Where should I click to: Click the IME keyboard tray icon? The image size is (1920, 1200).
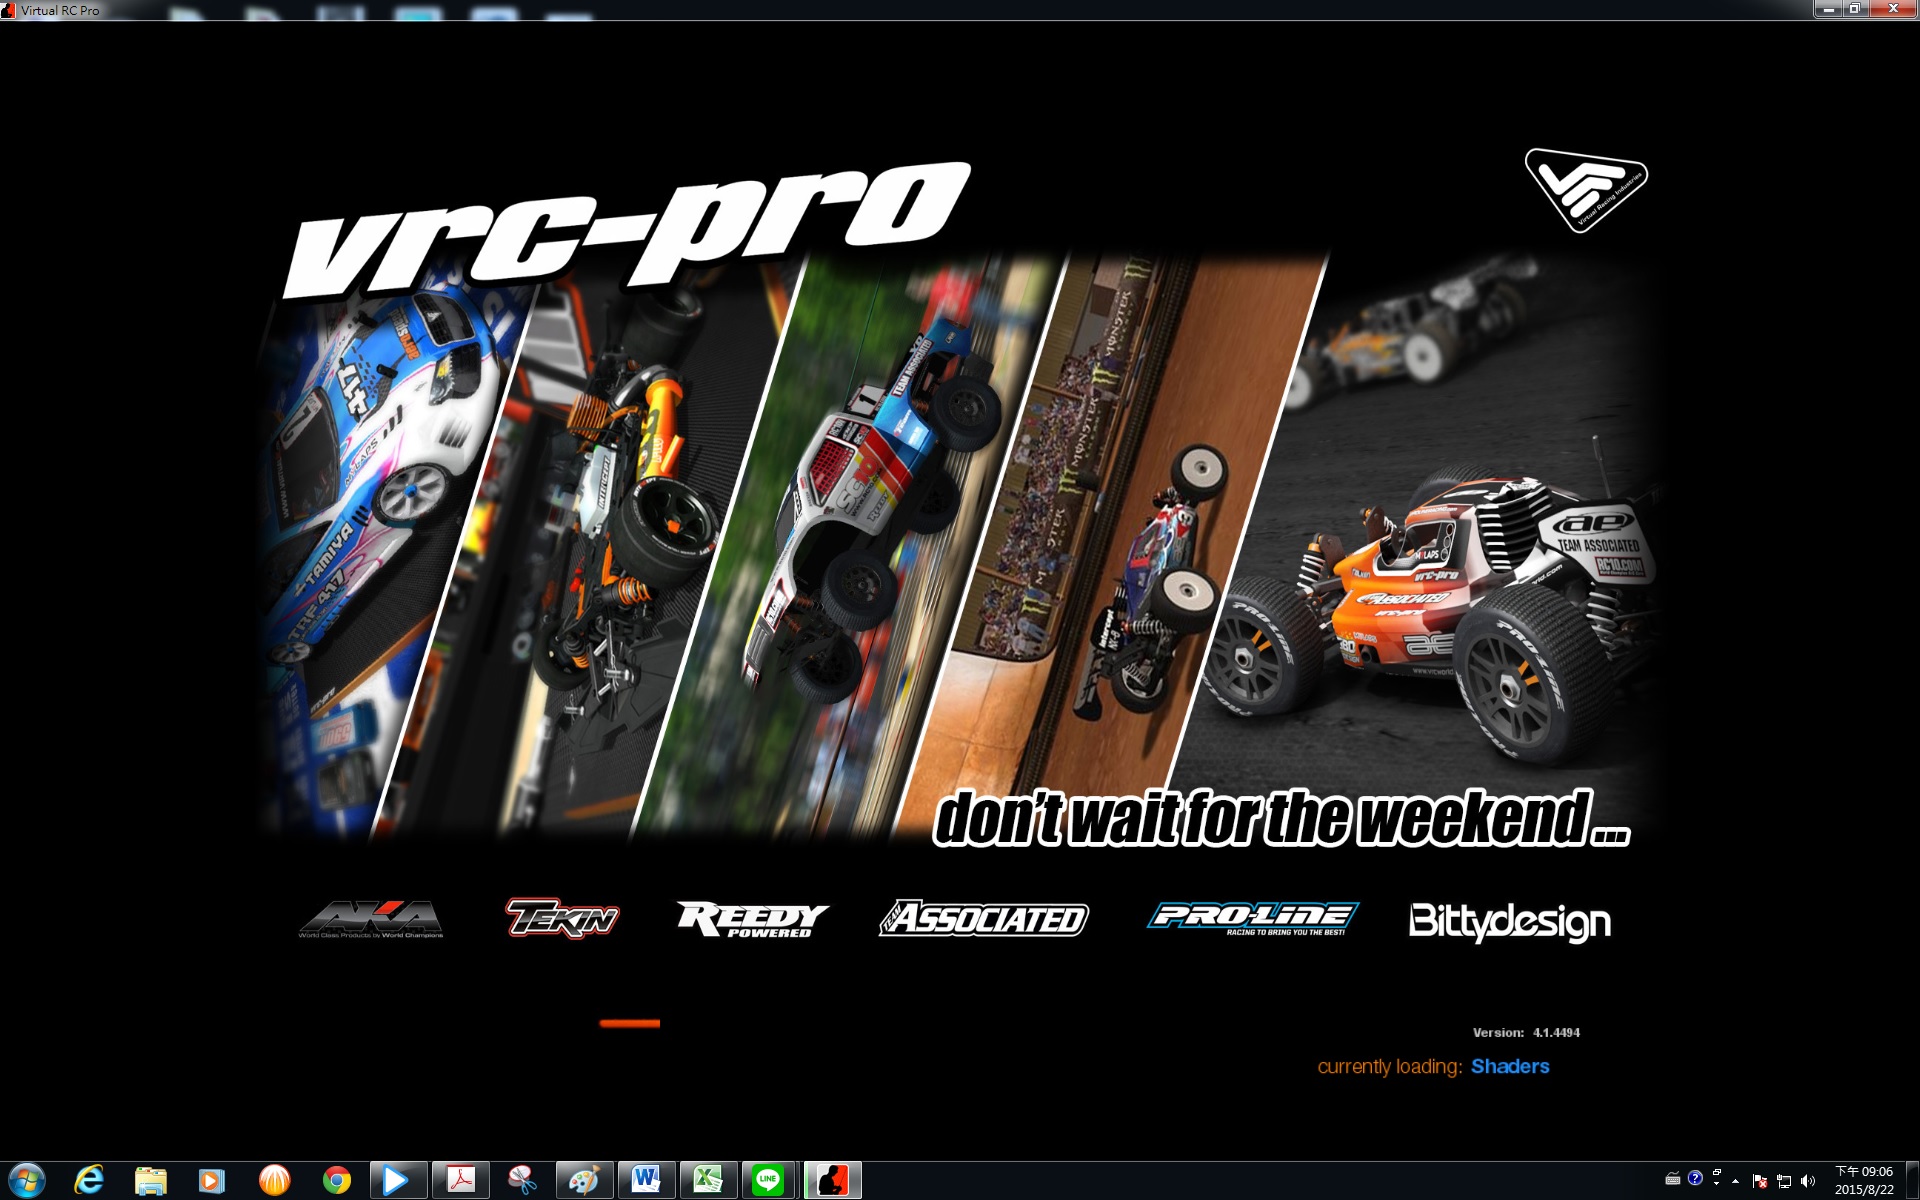pyautogui.click(x=1672, y=1178)
